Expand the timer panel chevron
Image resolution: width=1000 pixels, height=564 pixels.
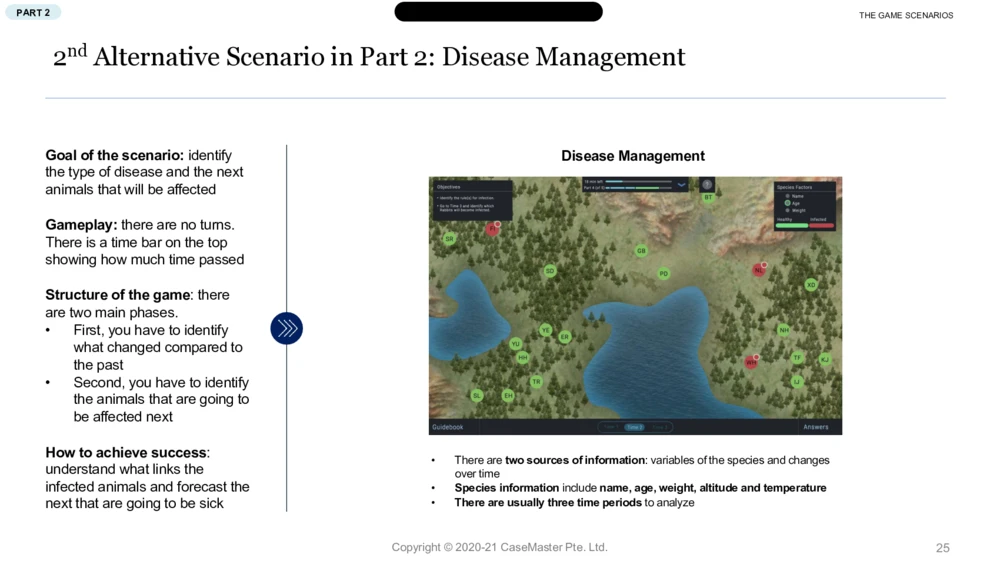[682, 185]
